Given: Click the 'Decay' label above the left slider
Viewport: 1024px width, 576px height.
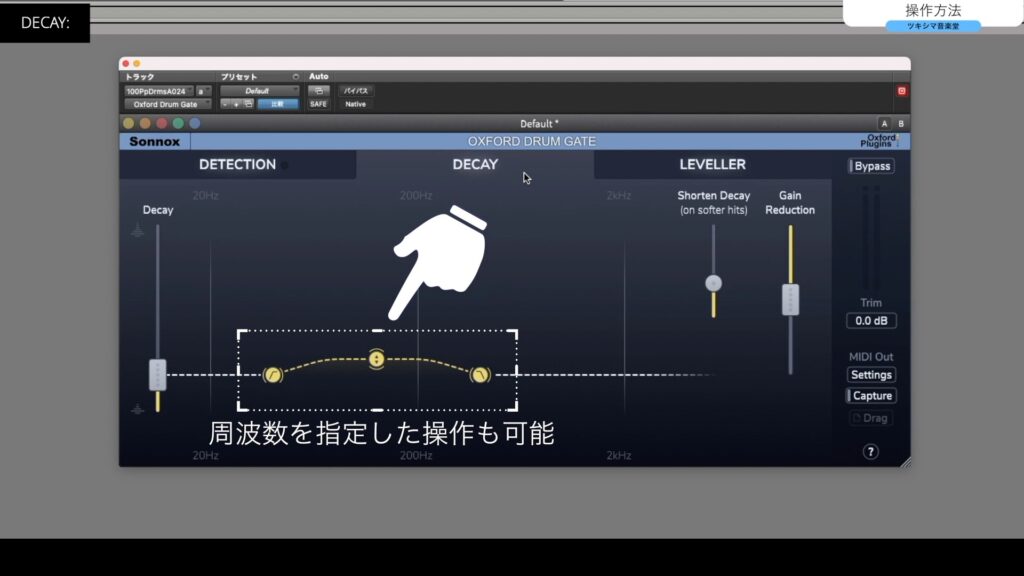Looking at the screenshot, I should click(158, 210).
